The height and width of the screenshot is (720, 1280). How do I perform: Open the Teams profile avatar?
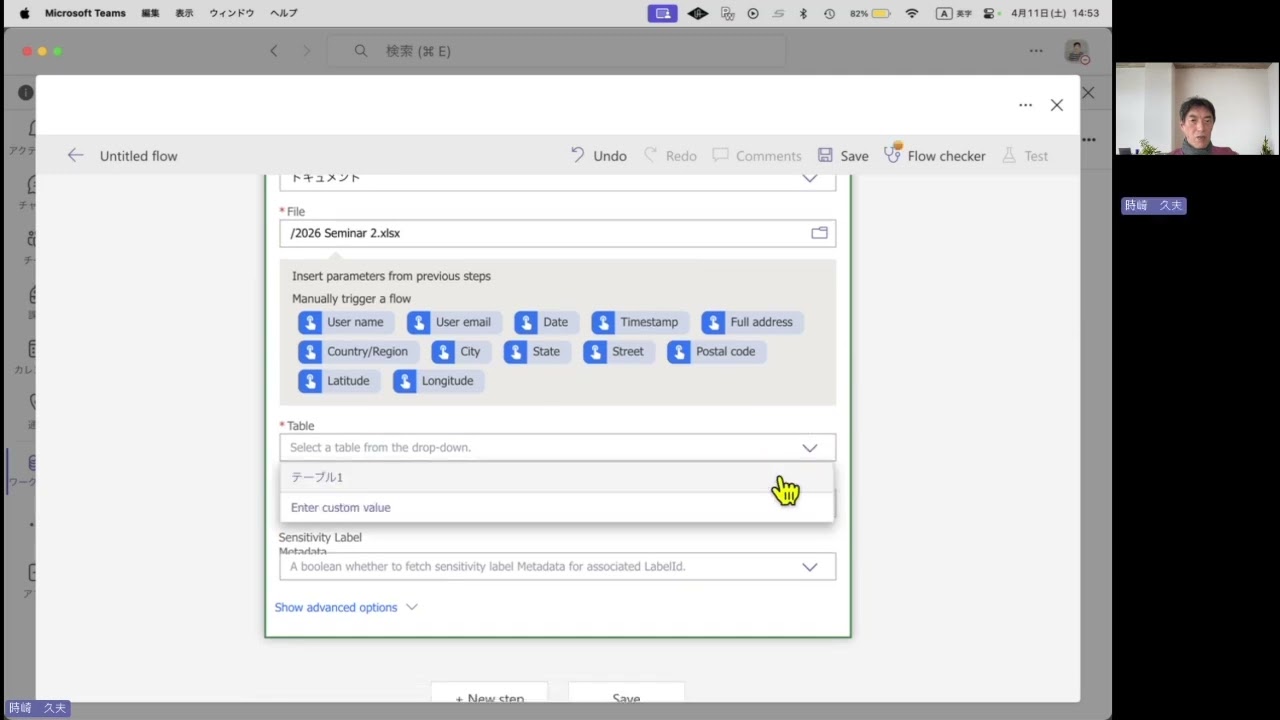tap(1076, 51)
